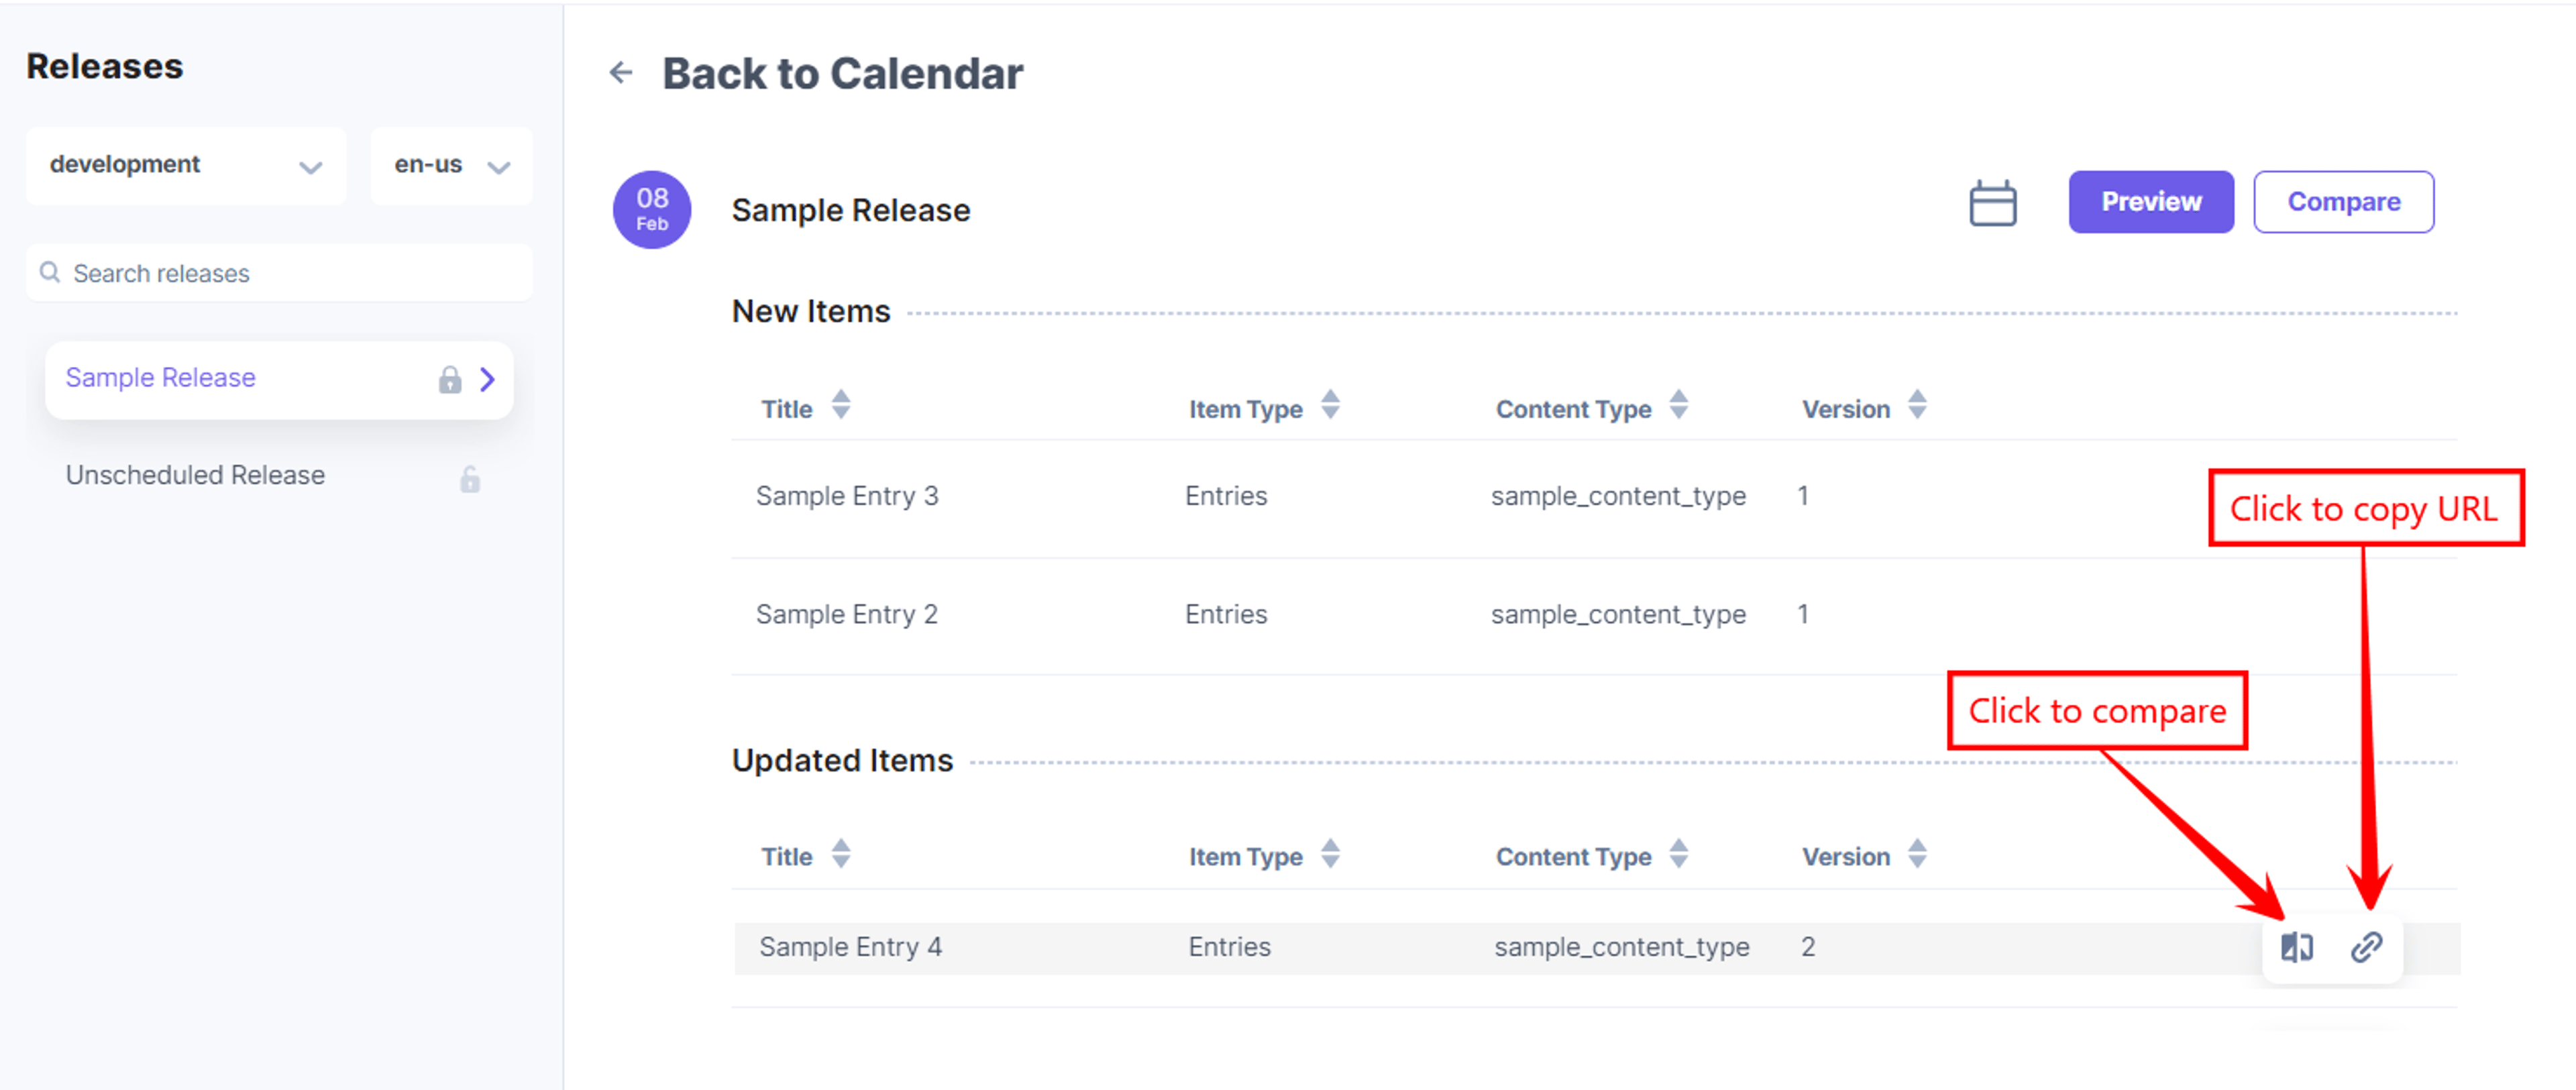Select Sample Release in releases list
Image resolution: width=2576 pixels, height=1090 pixels.
pos(279,379)
